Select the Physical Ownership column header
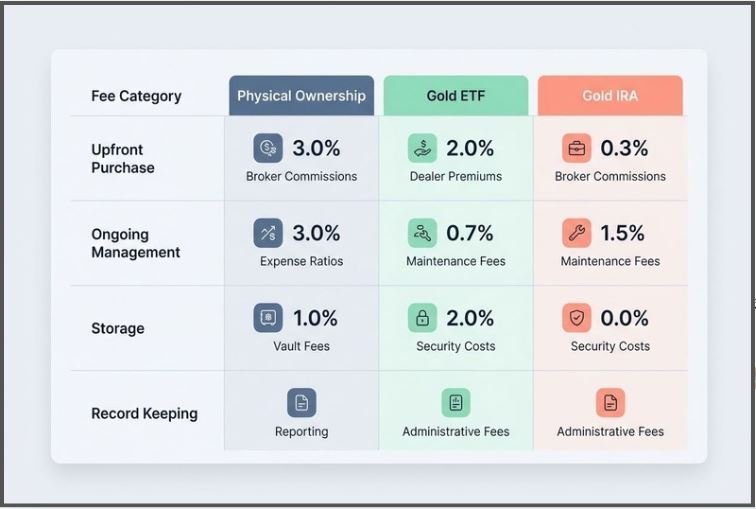 click(x=301, y=95)
